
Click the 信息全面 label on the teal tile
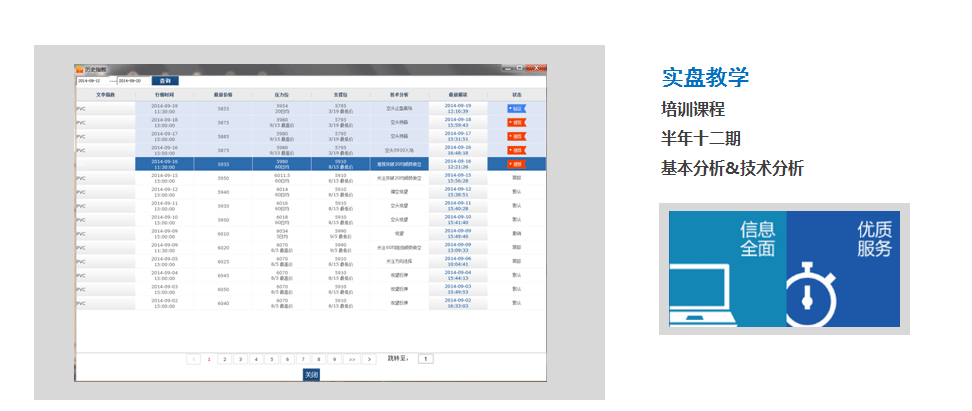(758, 239)
